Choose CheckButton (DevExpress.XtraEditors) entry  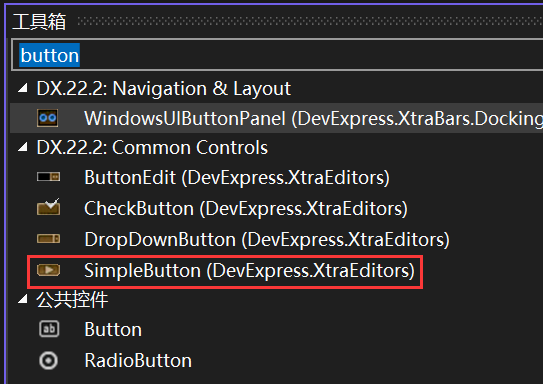(246, 209)
